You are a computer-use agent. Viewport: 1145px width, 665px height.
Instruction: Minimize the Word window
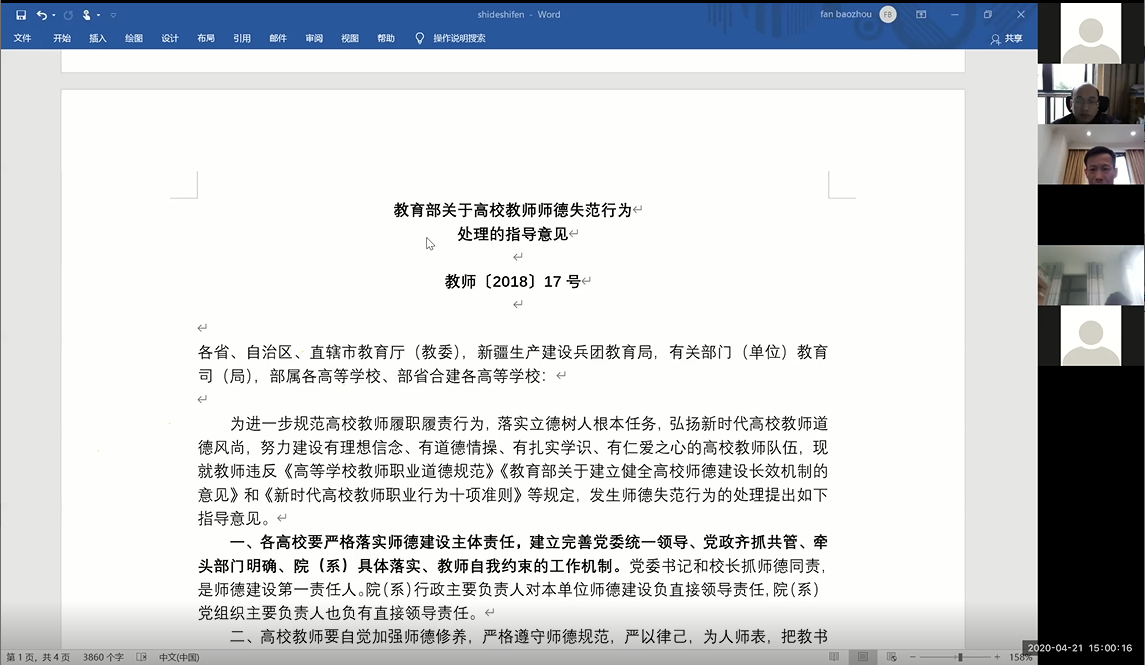tap(954, 14)
